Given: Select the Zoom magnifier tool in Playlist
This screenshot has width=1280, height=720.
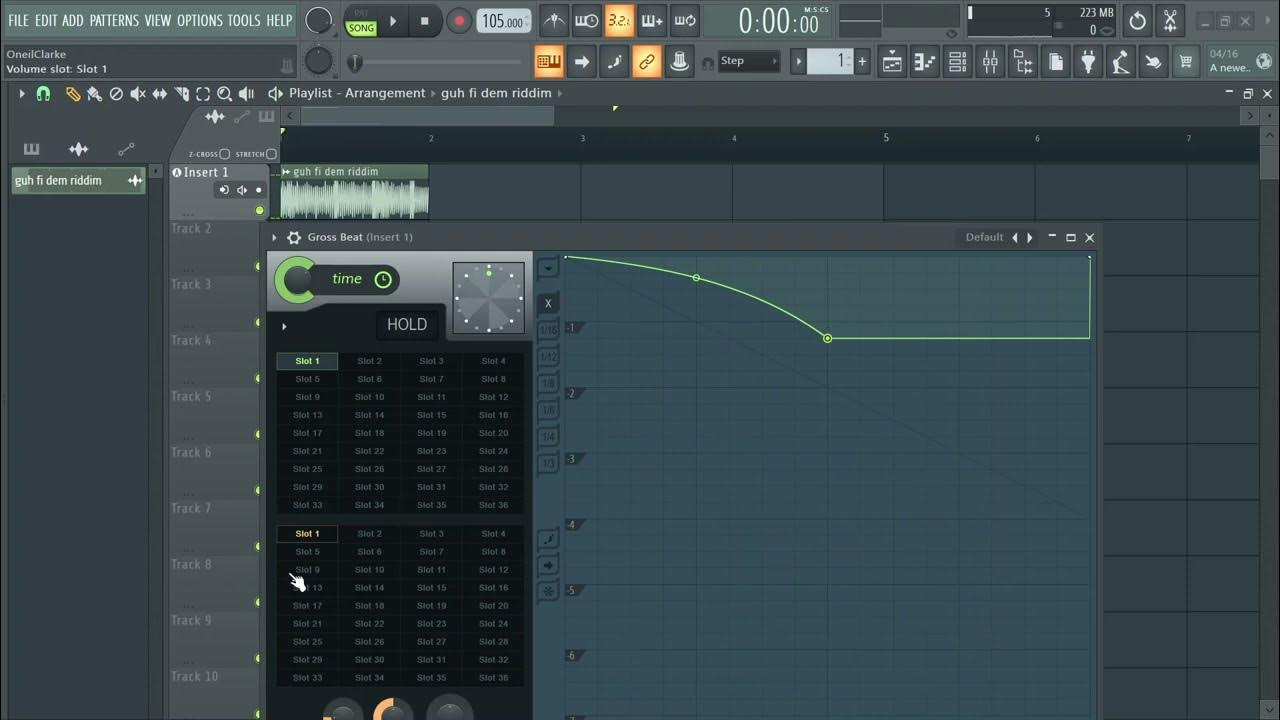Looking at the screenshot, I should (225, 93).
